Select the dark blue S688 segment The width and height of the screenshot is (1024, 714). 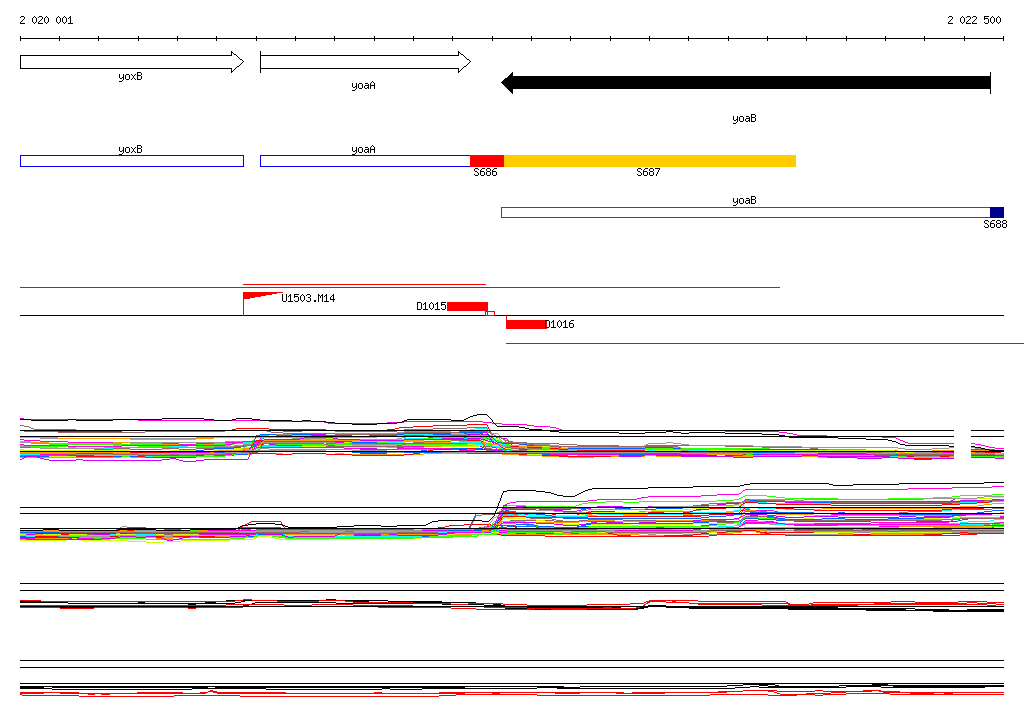click(x=997, y=212)
